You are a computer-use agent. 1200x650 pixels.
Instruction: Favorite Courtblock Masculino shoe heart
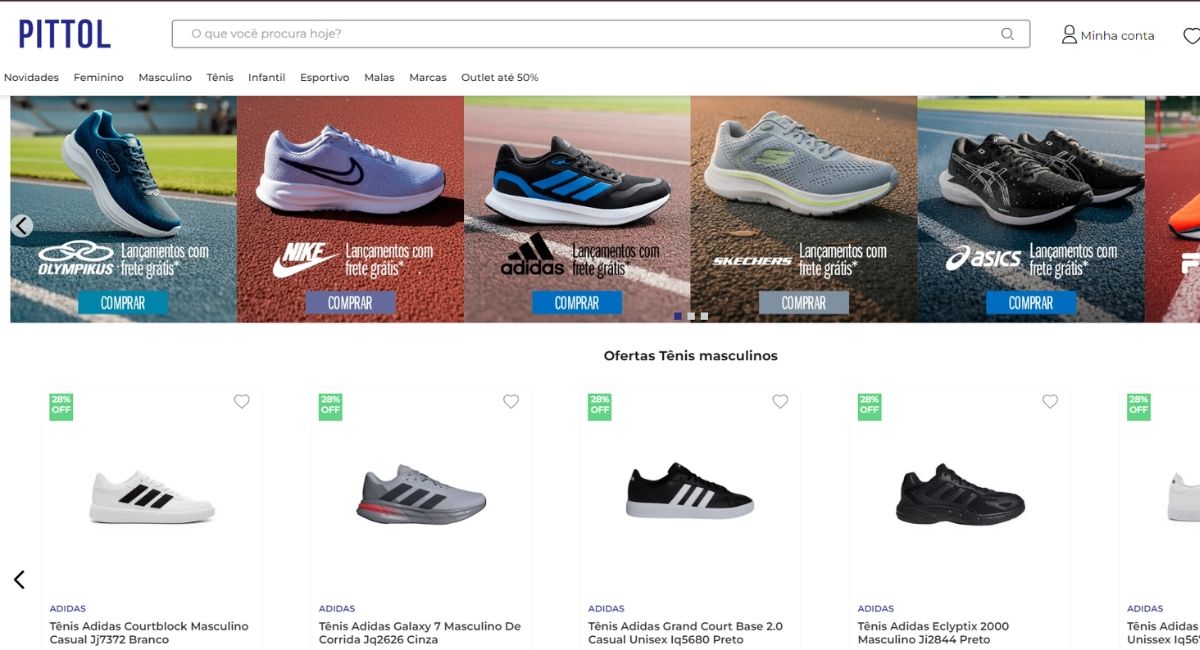[242, 401]
